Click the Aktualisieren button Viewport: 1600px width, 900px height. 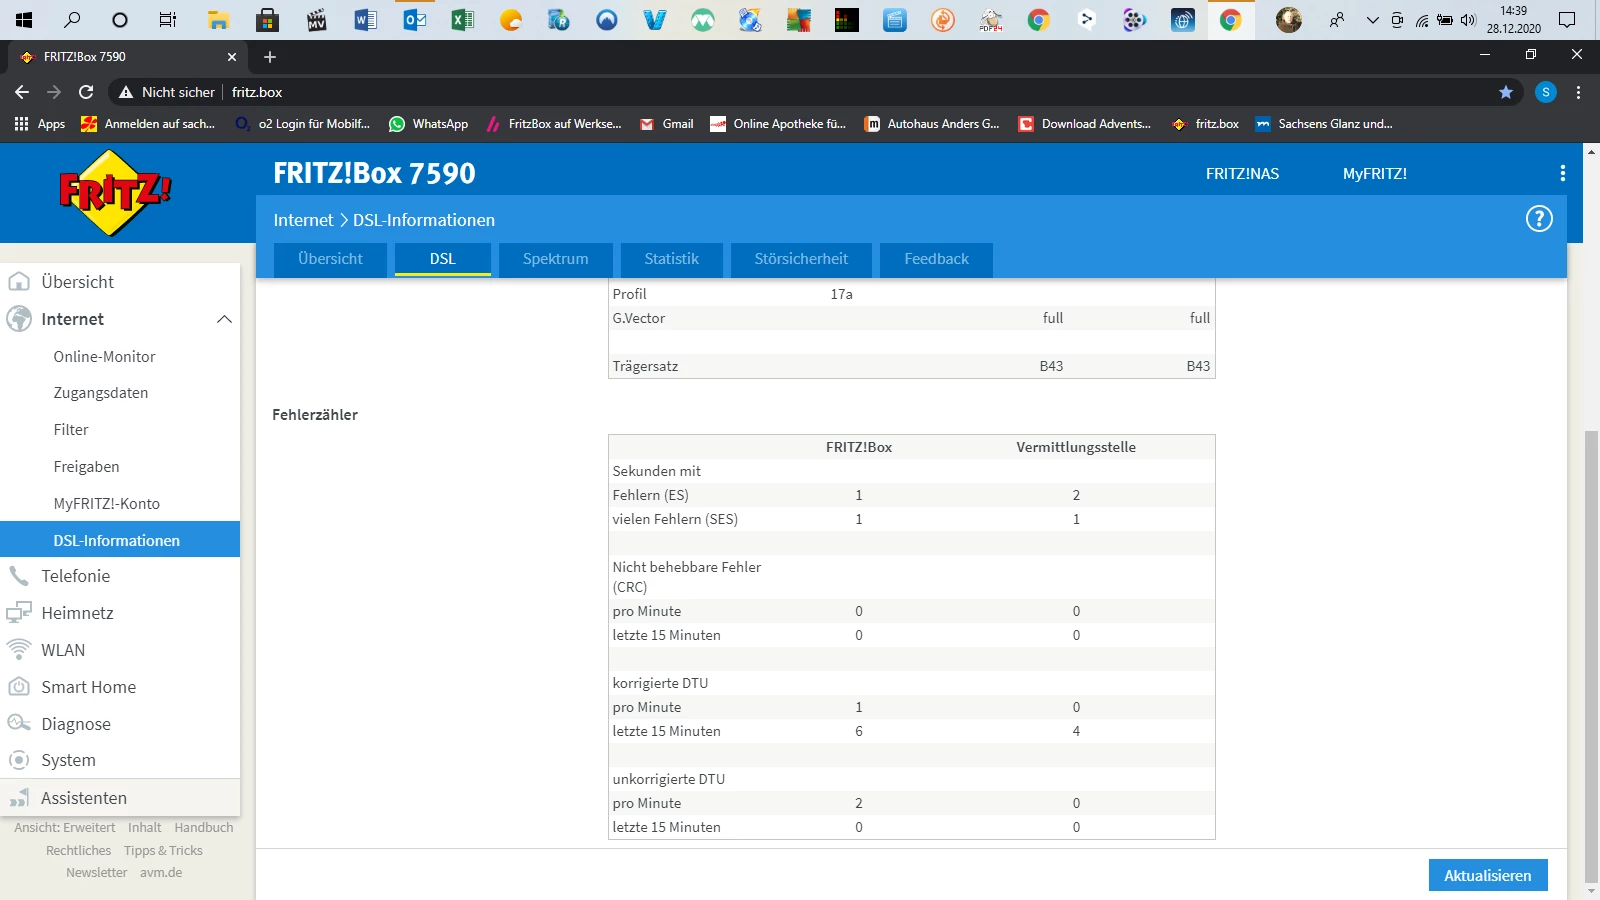click(1487, 875)
